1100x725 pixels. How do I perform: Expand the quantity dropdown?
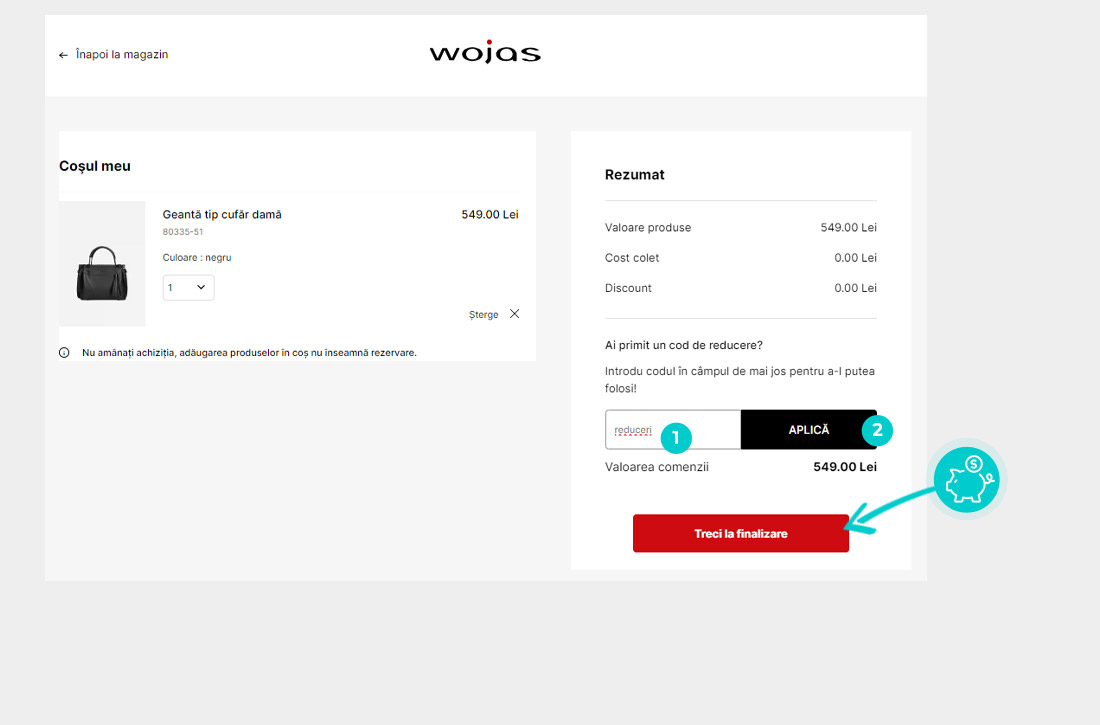(x=188, y=288)
